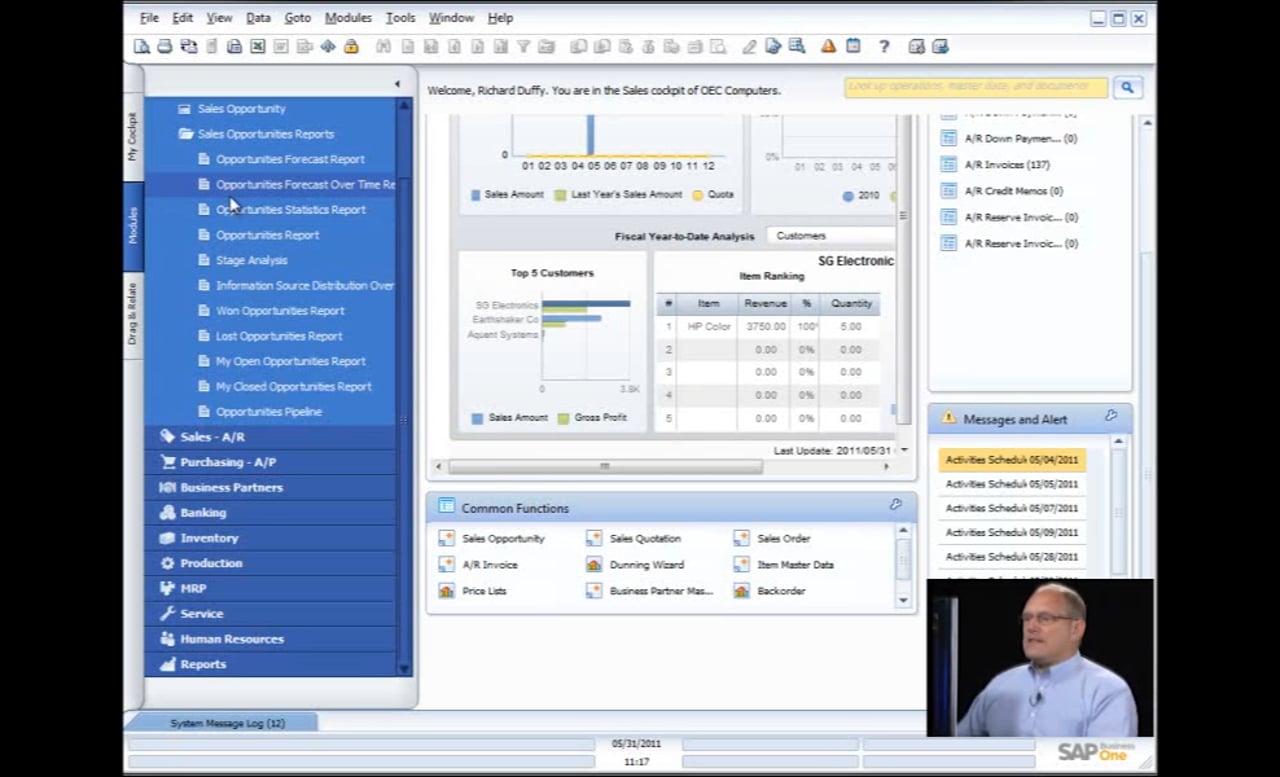The image size is (1280, 777).
Task: Open the Goto menu
Action: tap(297, 18)
